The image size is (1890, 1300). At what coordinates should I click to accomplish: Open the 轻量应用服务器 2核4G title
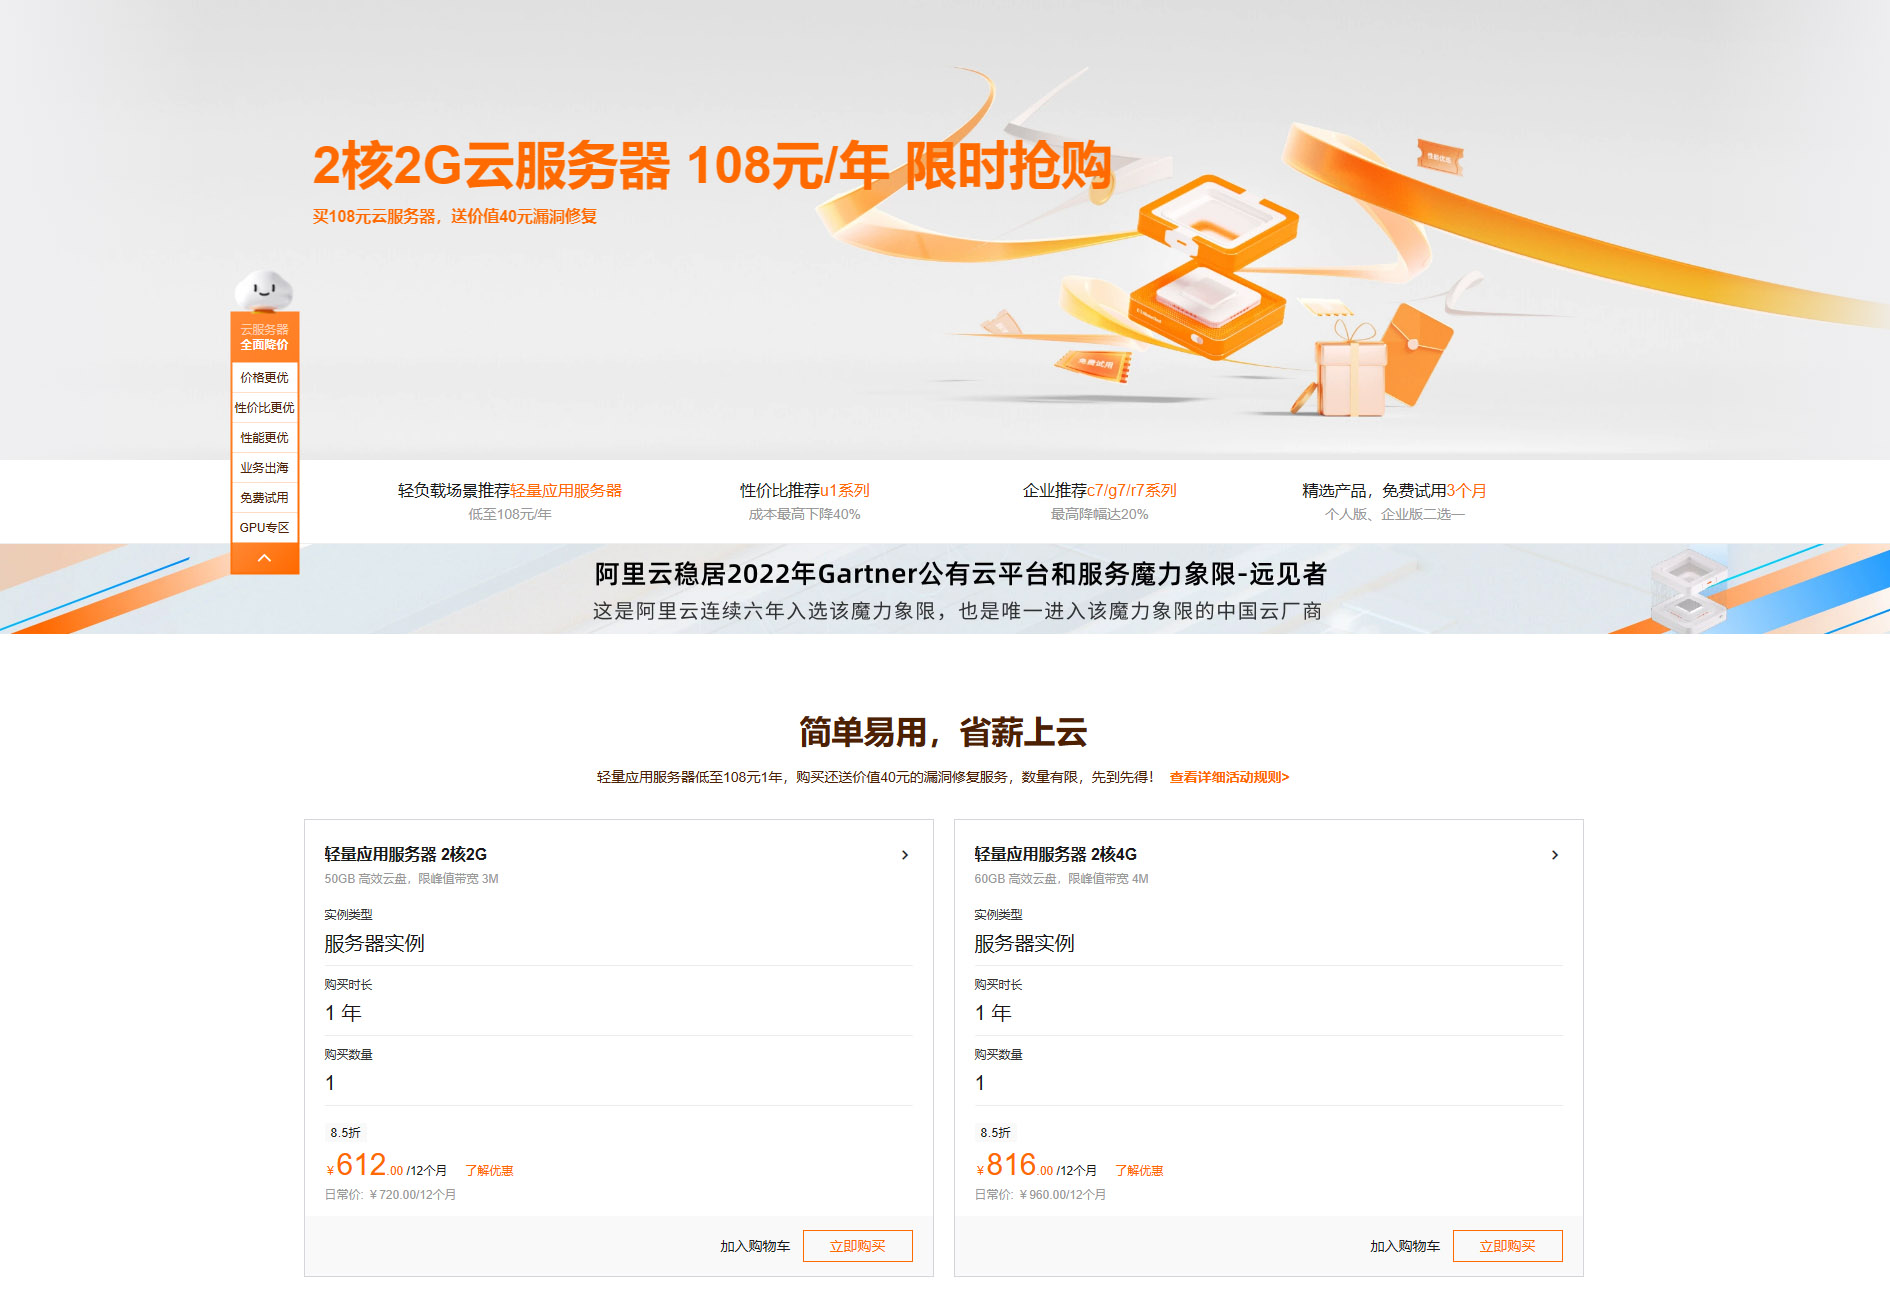(x=1055, y=854)
